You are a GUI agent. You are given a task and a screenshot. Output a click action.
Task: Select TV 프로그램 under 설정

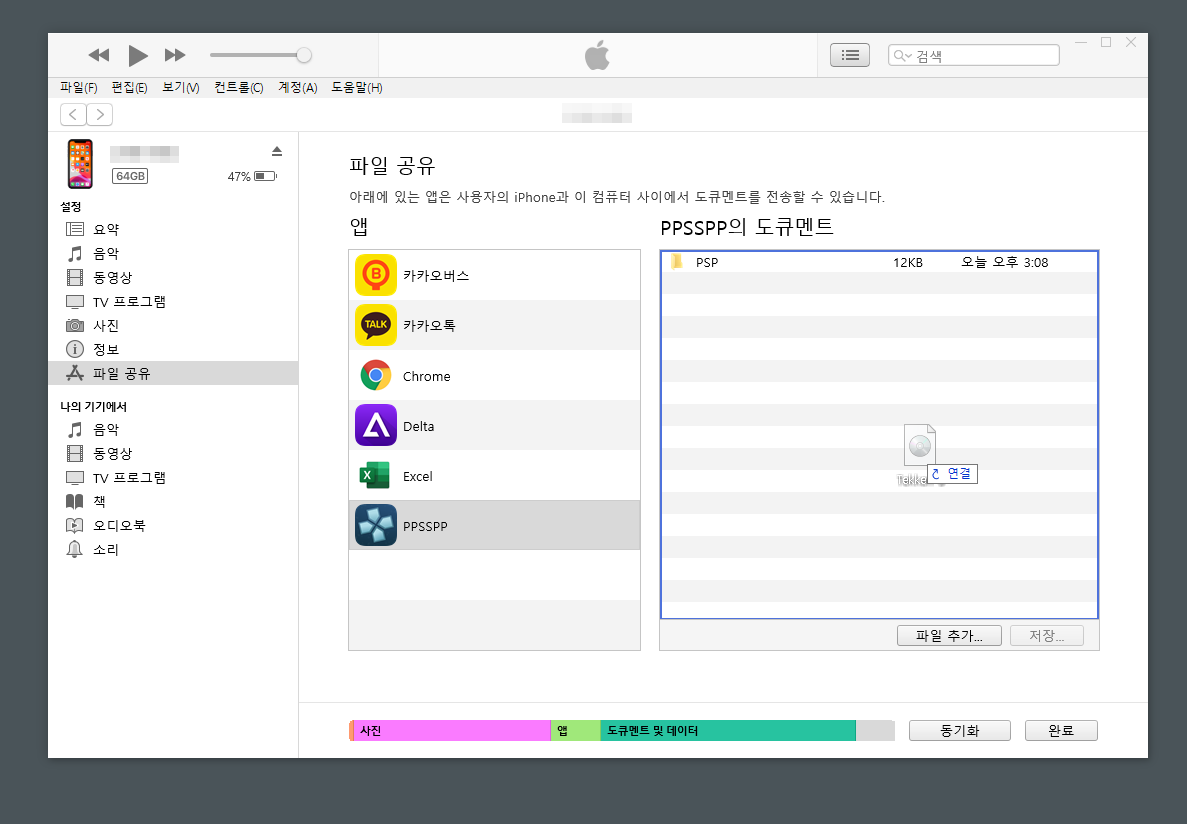pos(173,301)
